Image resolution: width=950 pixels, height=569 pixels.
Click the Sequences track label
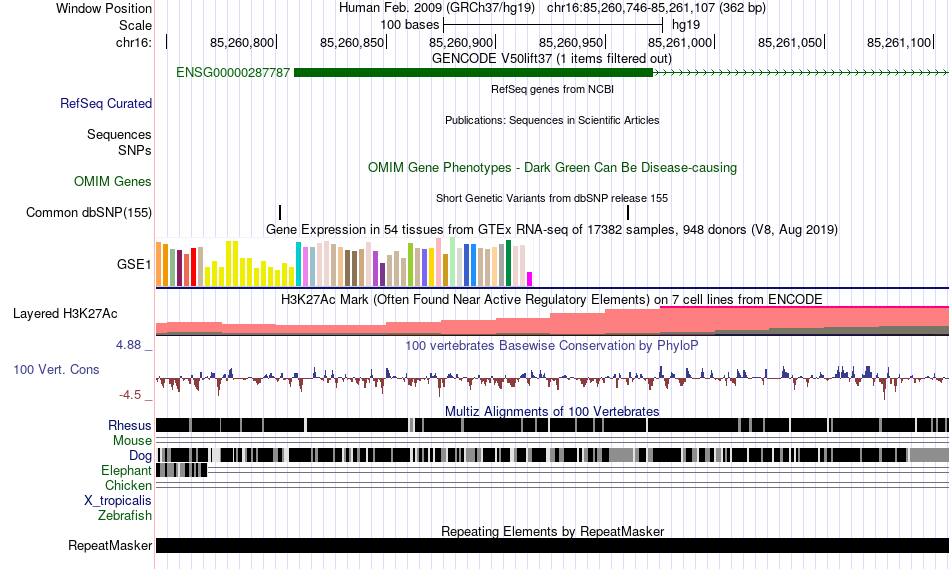point(119,135)
